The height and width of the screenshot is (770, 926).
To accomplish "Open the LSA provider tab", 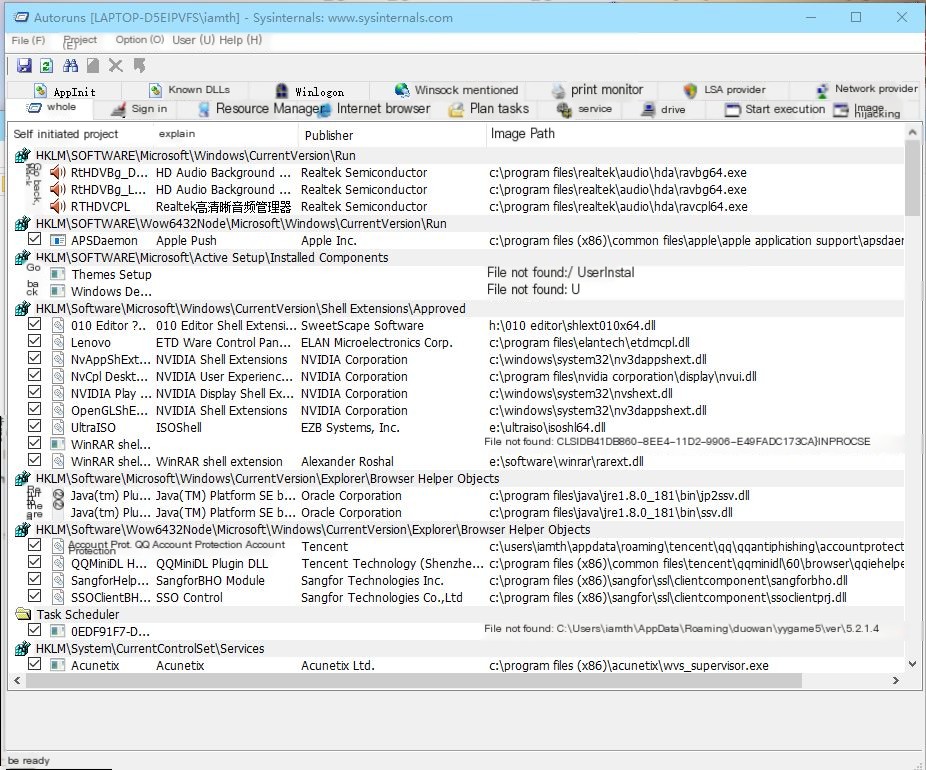I will [725, 90].
